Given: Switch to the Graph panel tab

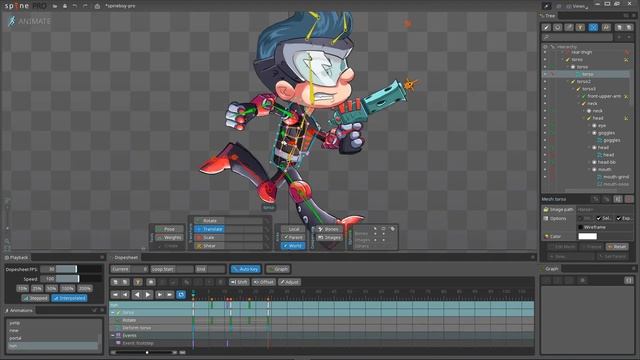Looking at the screenshot, I should 550,269.
